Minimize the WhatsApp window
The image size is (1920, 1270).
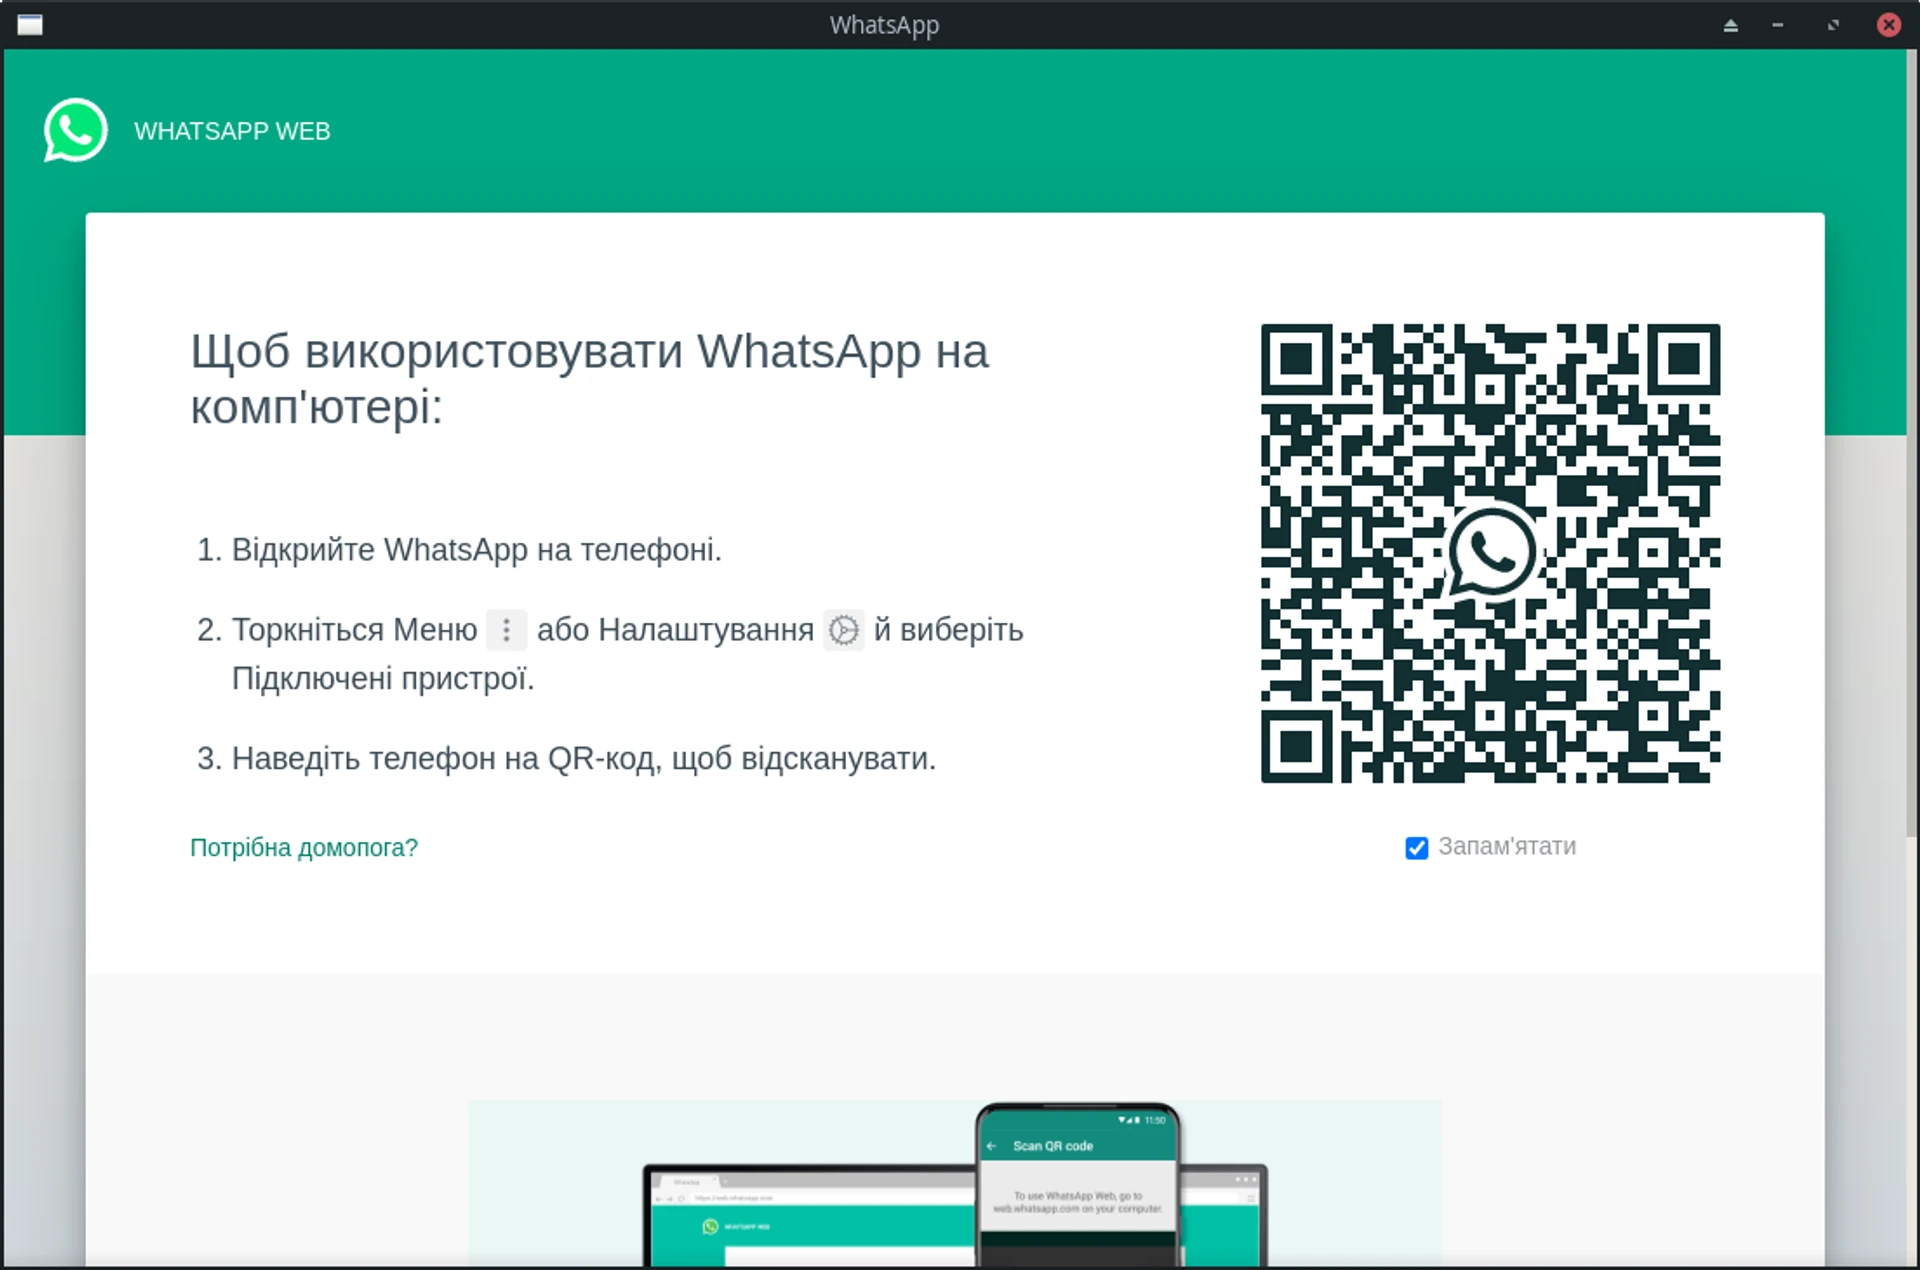tap(1778, 26)
